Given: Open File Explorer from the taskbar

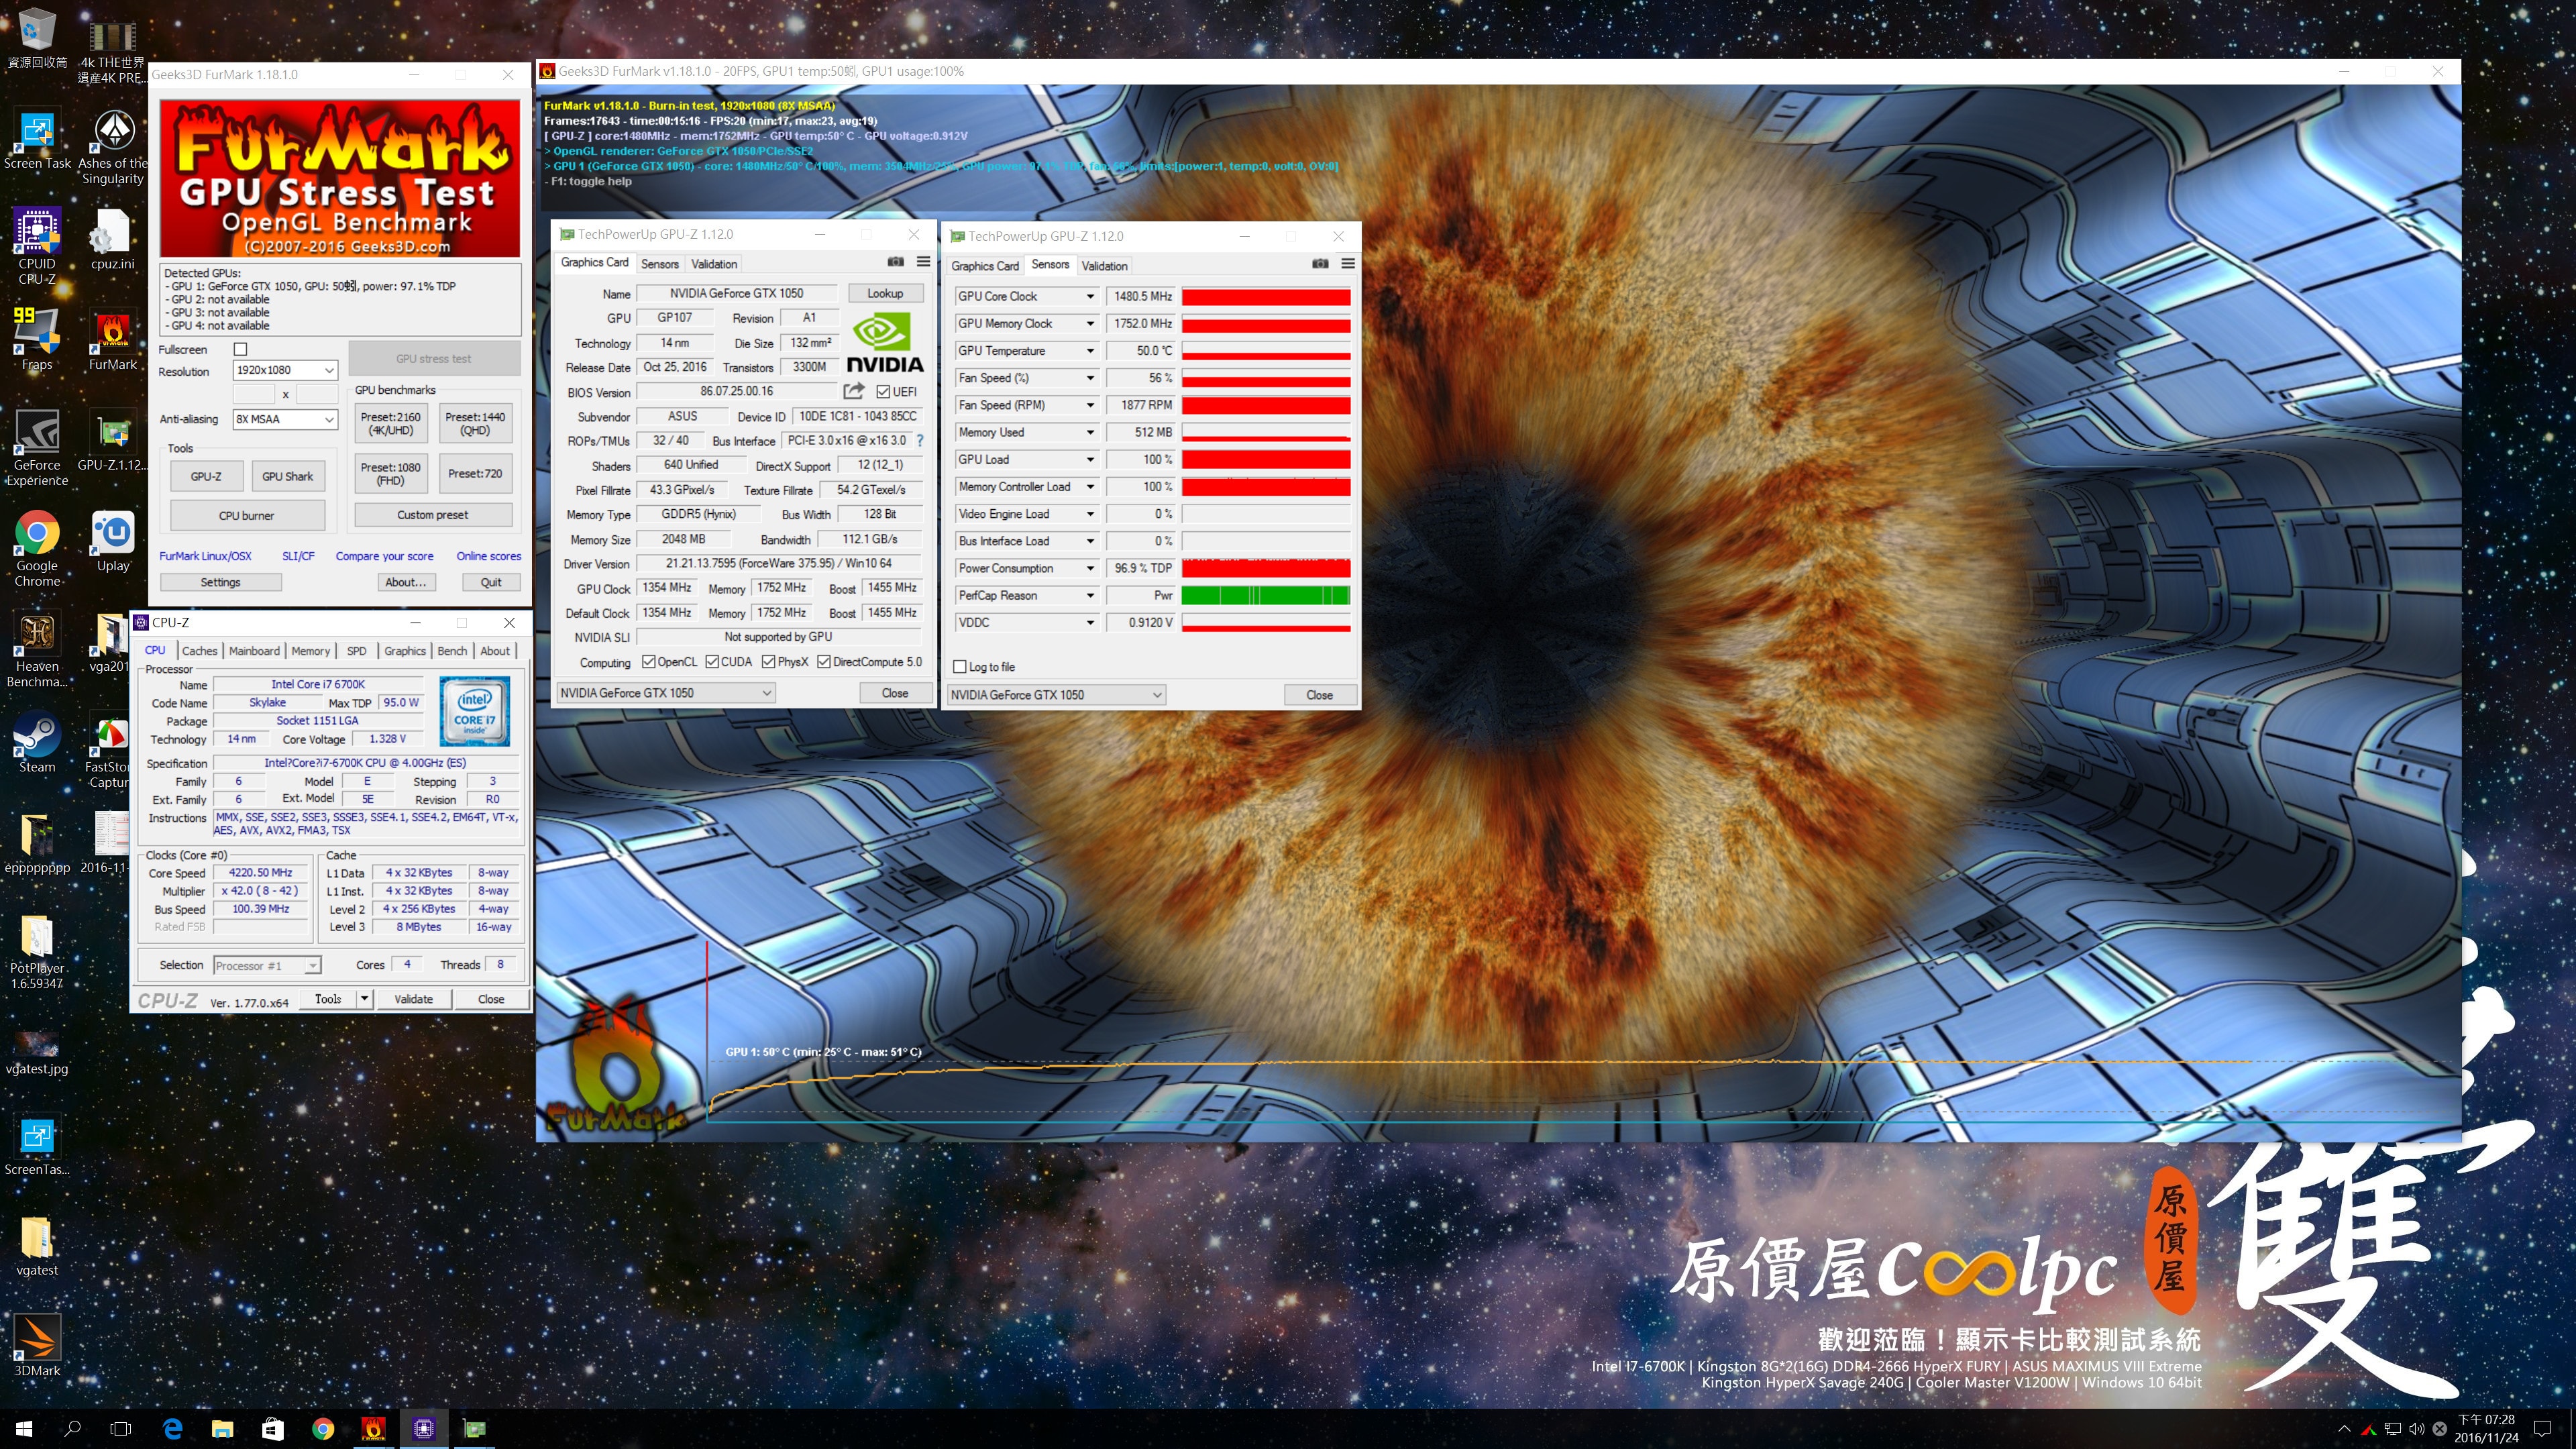Looking at the screenshot, I should [x=222, y=1428].
